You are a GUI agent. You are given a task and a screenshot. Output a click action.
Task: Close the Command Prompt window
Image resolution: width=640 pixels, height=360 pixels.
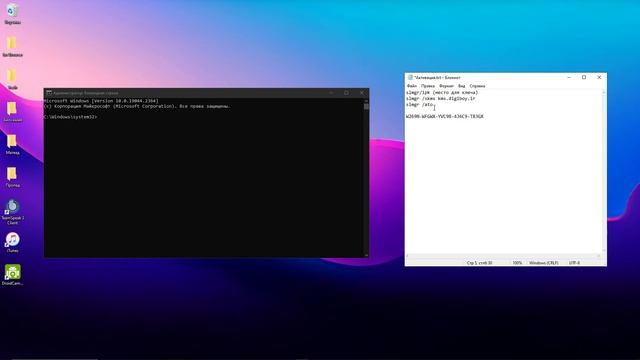[362, 93]
